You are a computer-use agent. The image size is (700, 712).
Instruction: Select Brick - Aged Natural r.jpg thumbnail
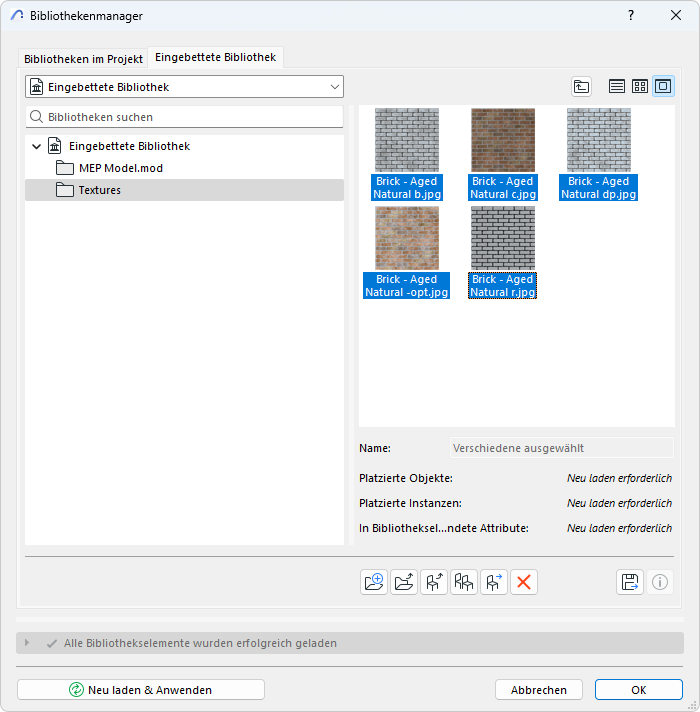[x=503, y=238]
